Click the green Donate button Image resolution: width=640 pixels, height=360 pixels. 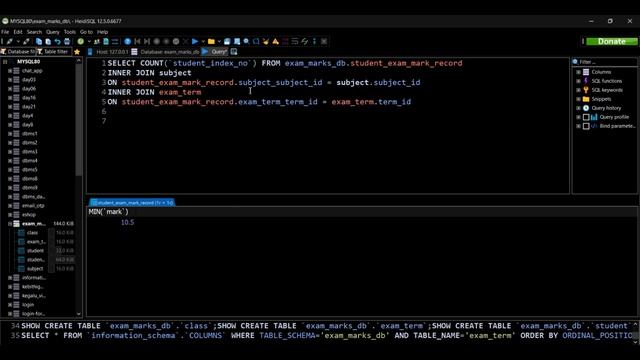point(611,41)
